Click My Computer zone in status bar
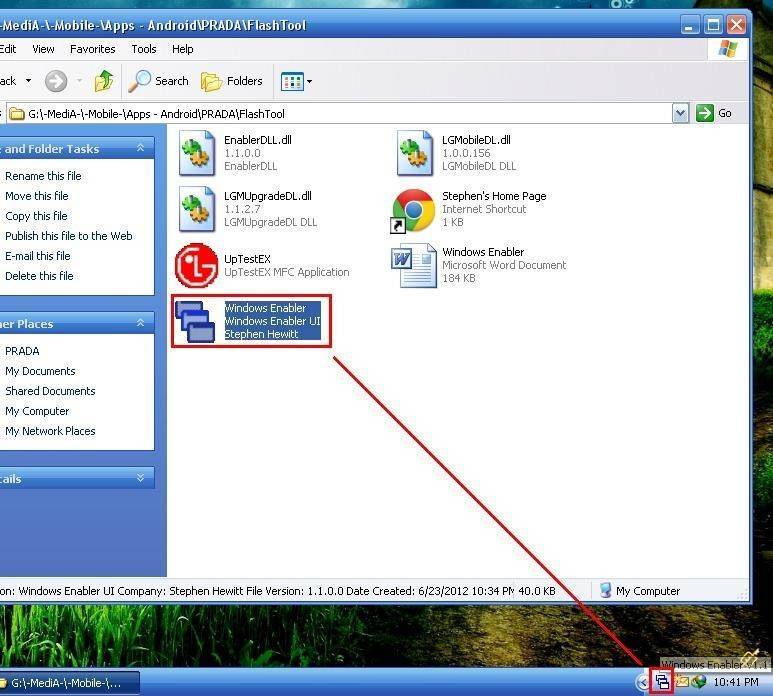Screen dimensions: 773x696 (640, 591)
